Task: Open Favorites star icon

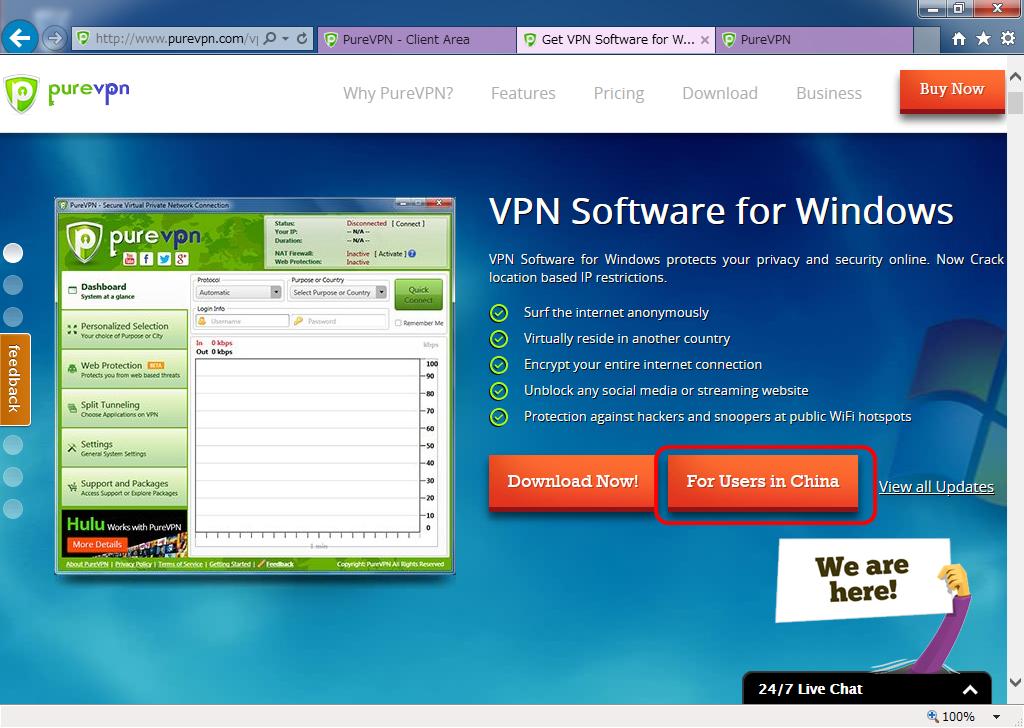Action: [983, 39]
